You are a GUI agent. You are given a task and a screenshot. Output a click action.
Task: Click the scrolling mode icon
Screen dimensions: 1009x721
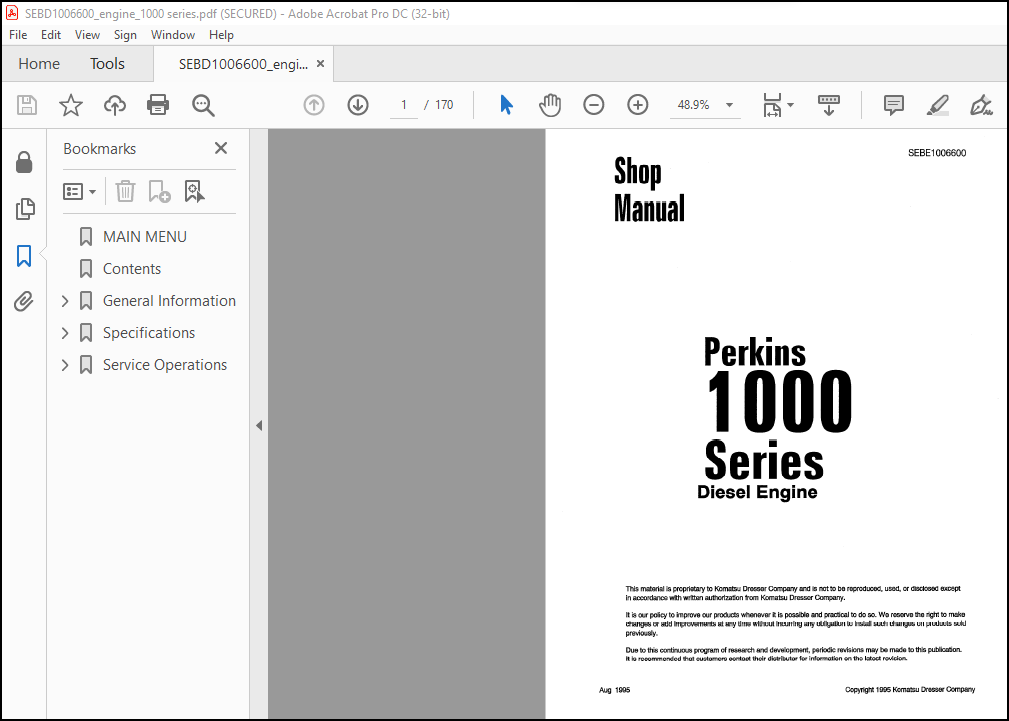click(829, 105)
